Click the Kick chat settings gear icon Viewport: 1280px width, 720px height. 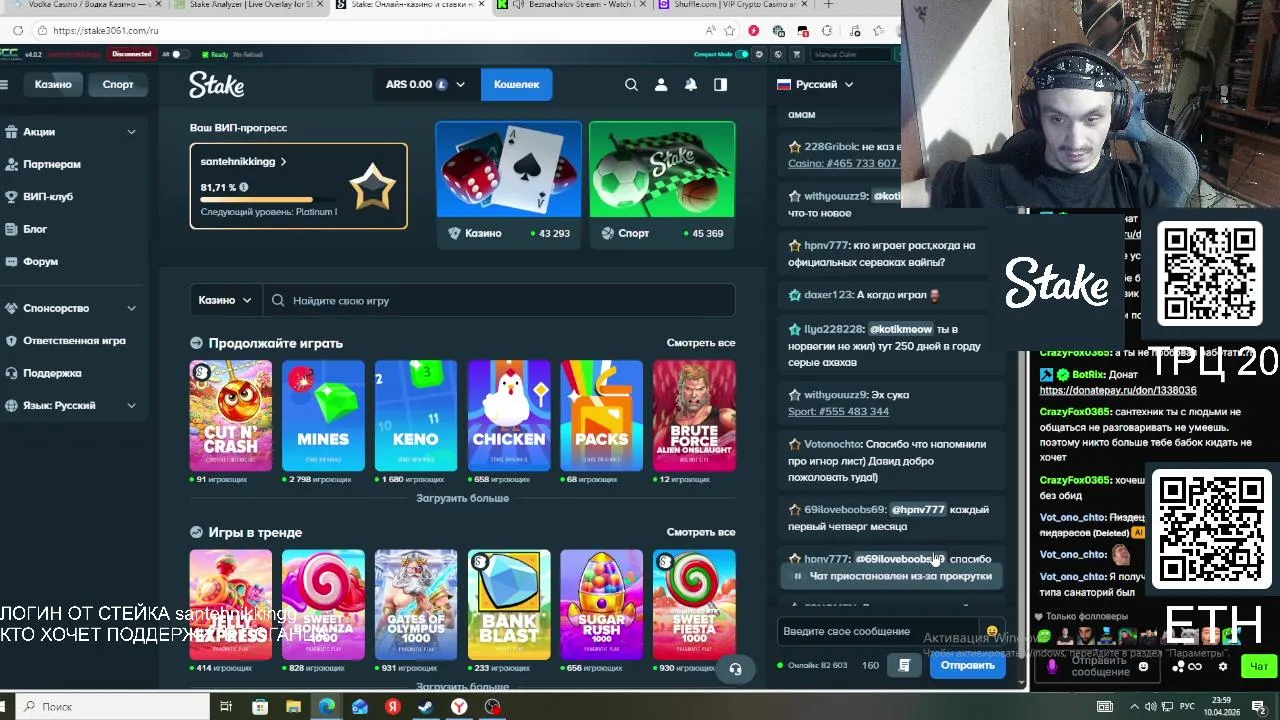(x=1222, y=666)
